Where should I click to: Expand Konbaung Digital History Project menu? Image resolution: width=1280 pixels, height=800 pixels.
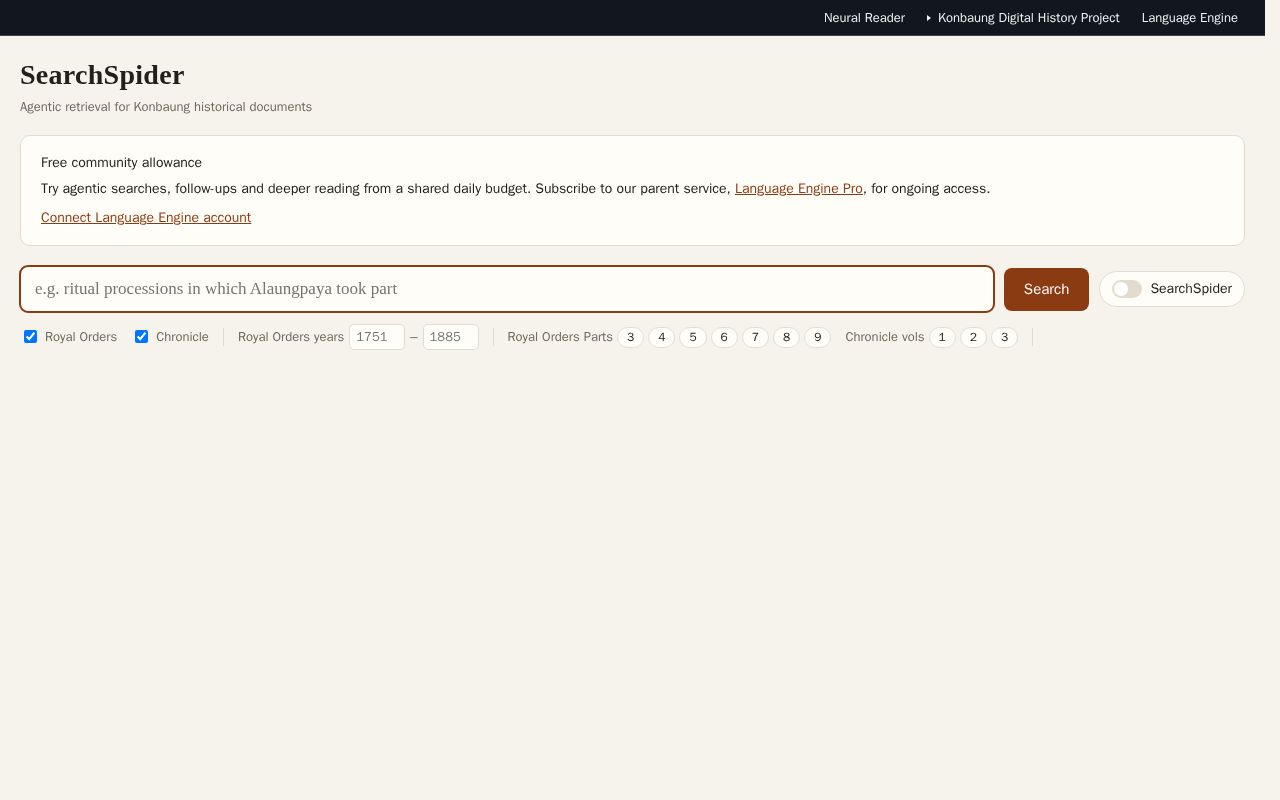[x=1023, y=18]
